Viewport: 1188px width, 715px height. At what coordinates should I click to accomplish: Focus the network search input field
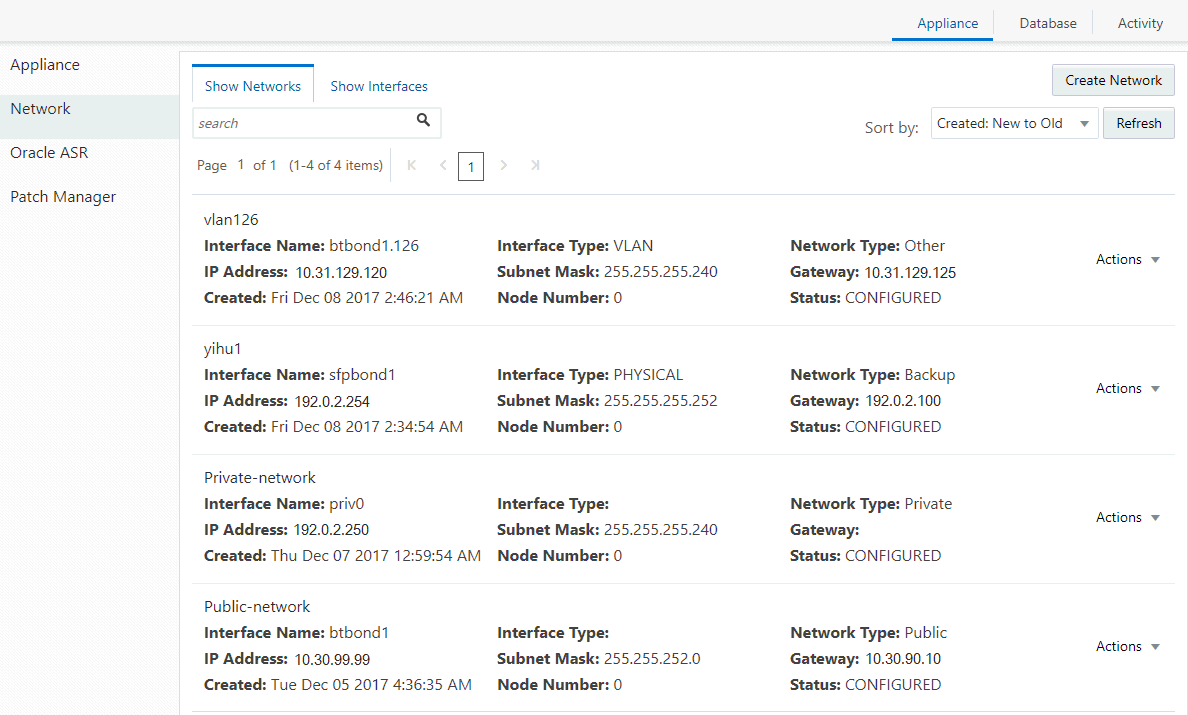click(300, 123)
